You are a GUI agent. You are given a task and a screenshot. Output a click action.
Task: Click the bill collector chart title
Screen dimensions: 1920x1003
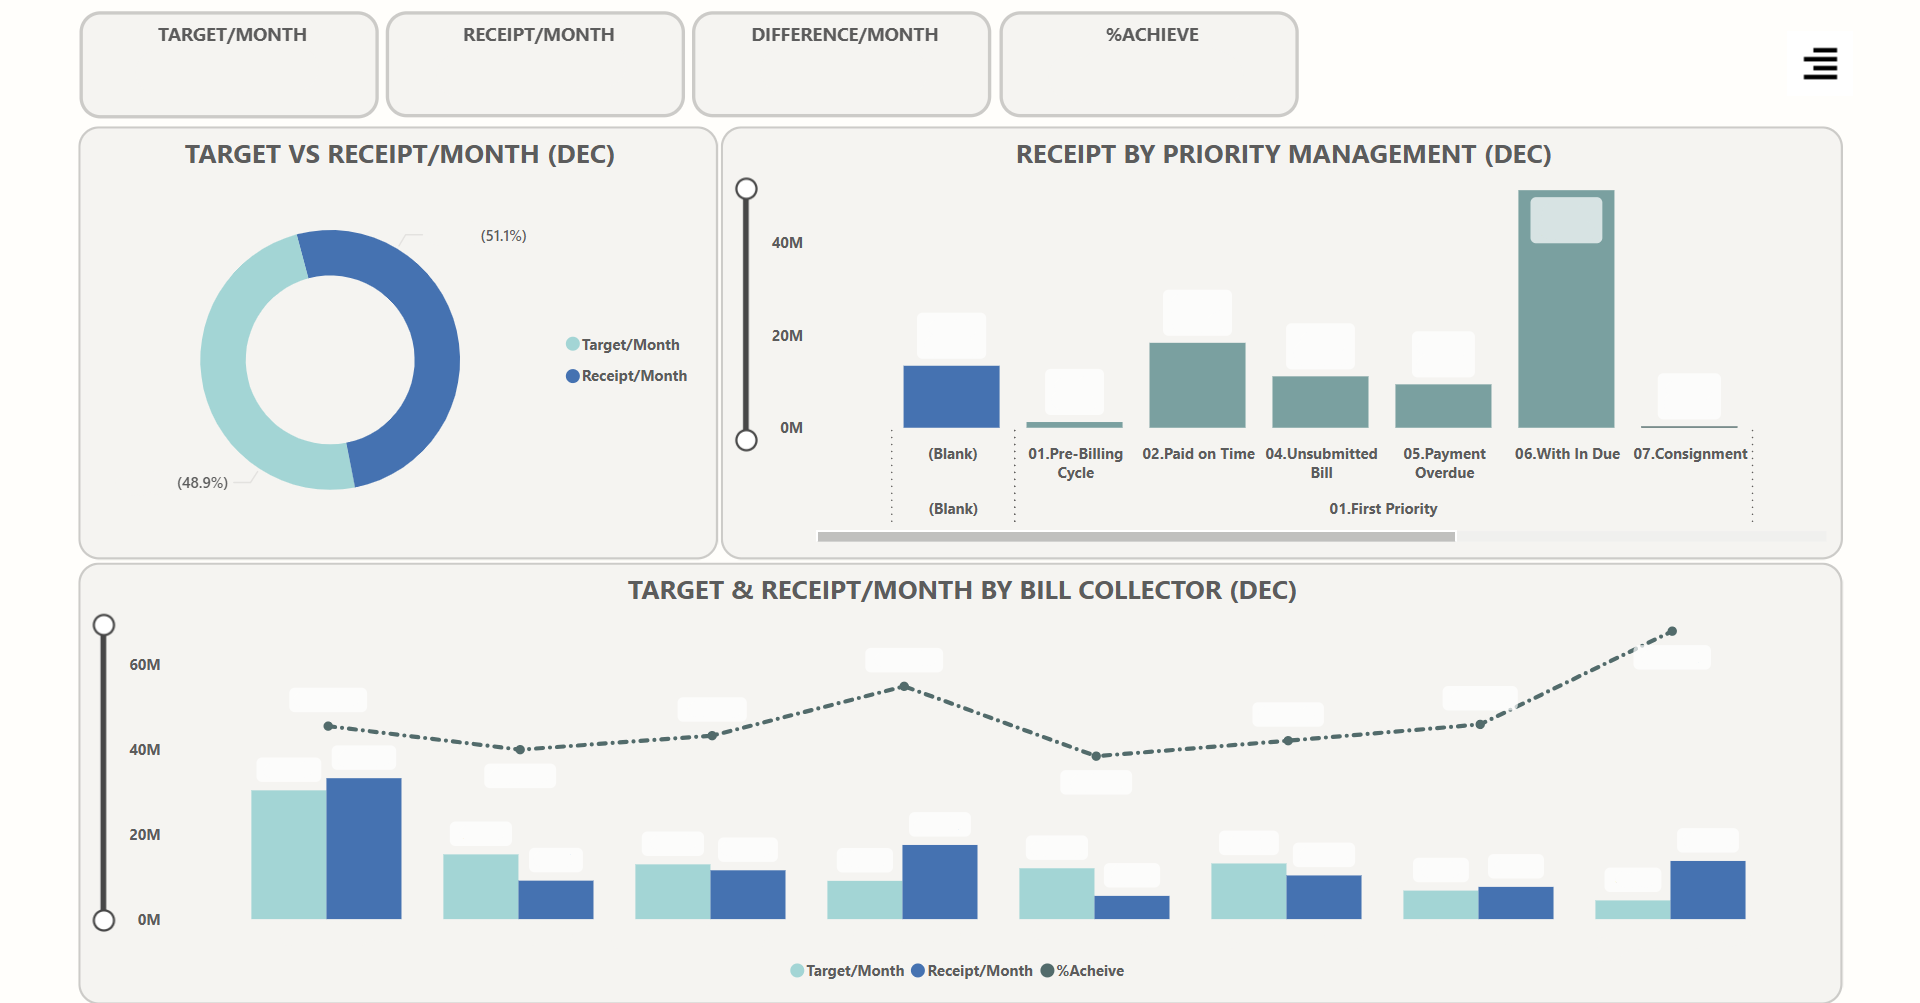click(962, 590)
